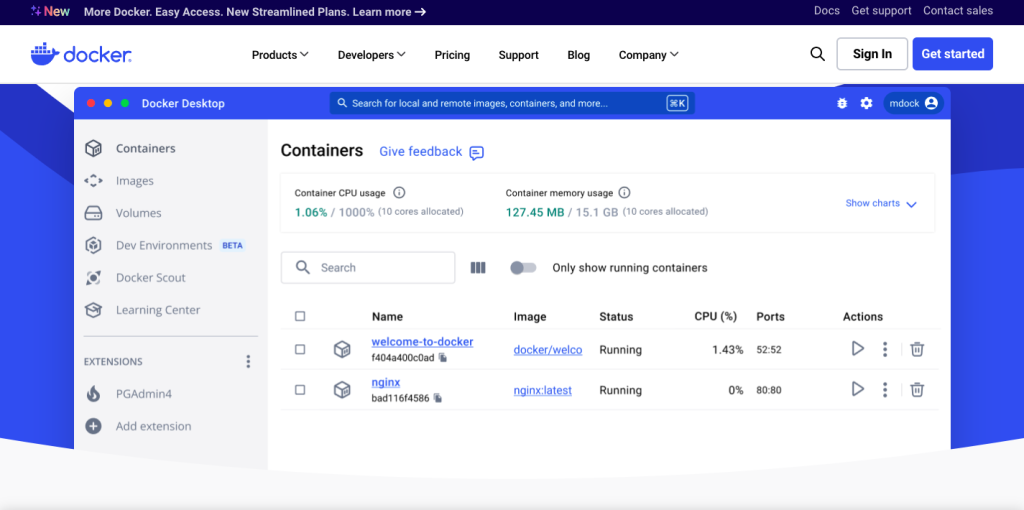Open the website search magnifier icon
The height and width of the screenshot is (510, 1024).
pos(817,54)
